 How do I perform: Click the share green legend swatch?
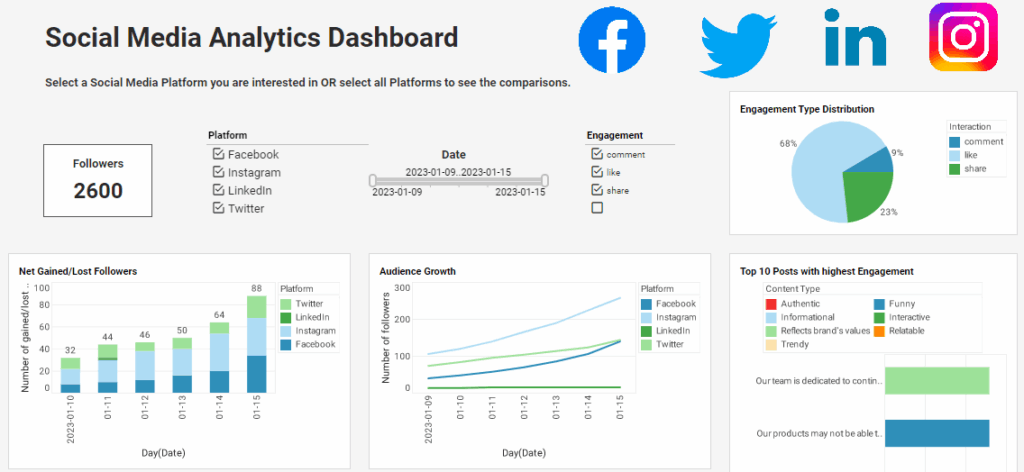956,169
